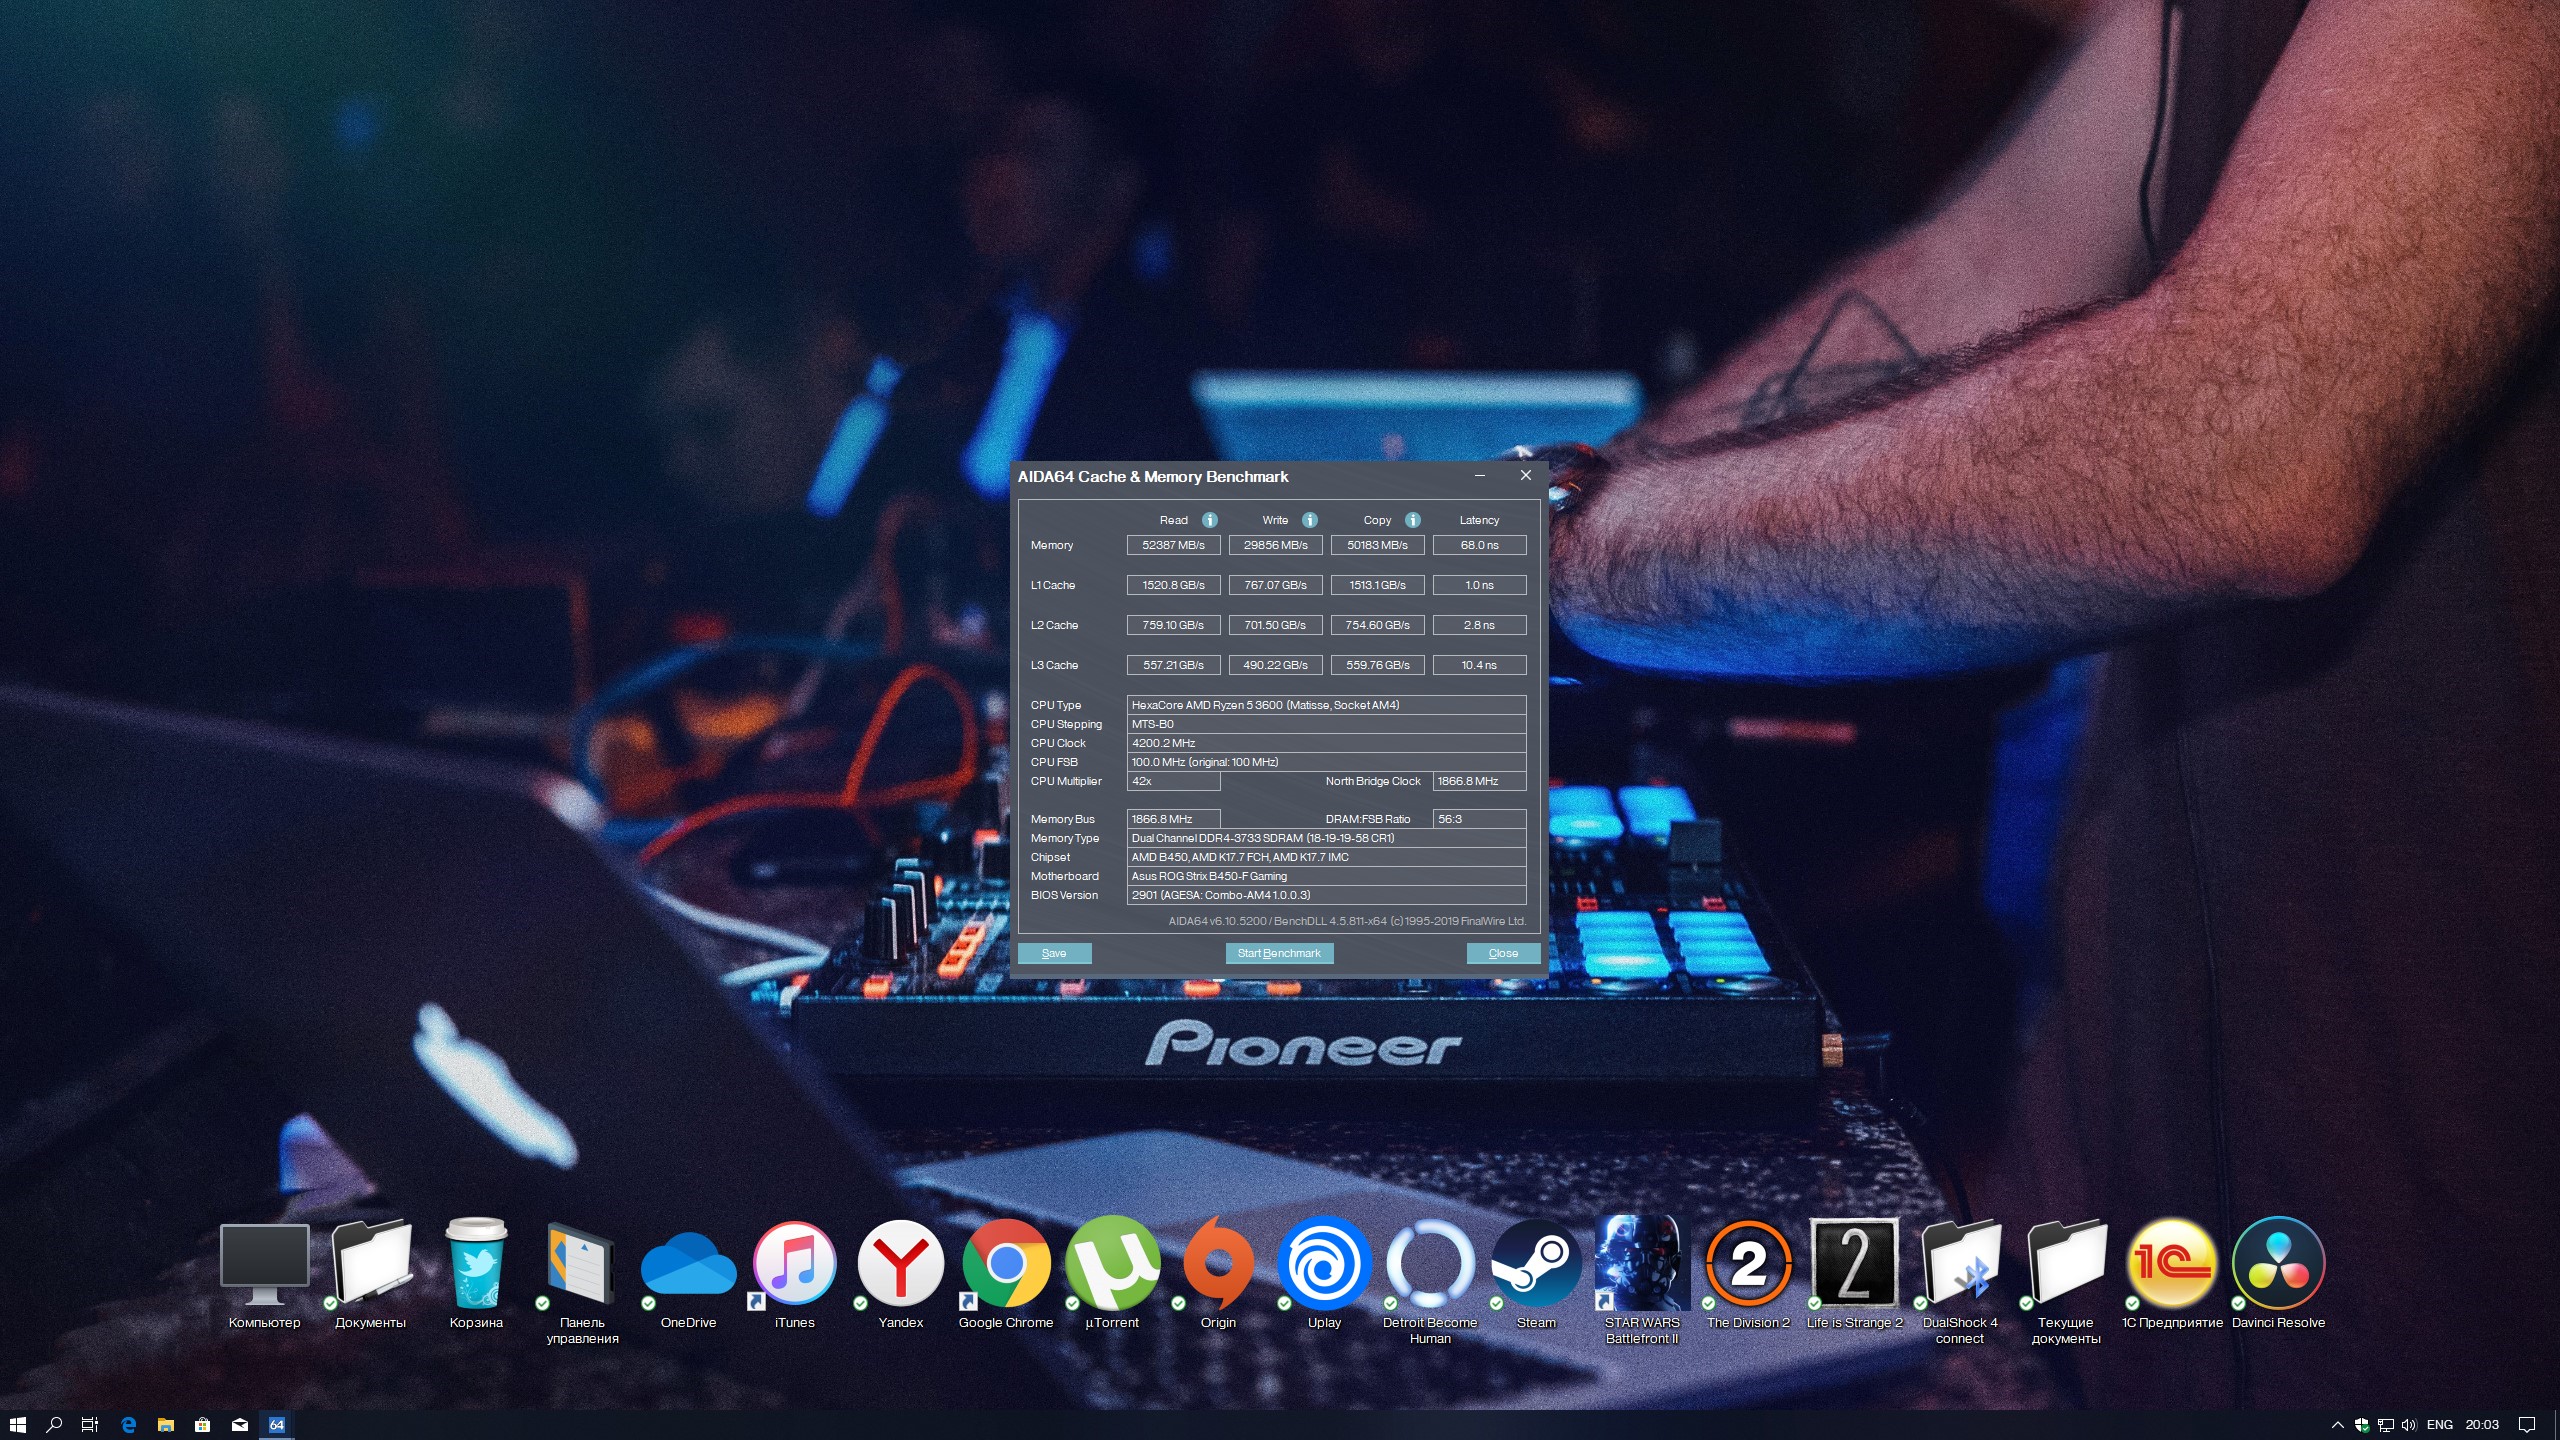Click the Copy info icon
Screen dimensions: 2560x1440
point(1413,520)
